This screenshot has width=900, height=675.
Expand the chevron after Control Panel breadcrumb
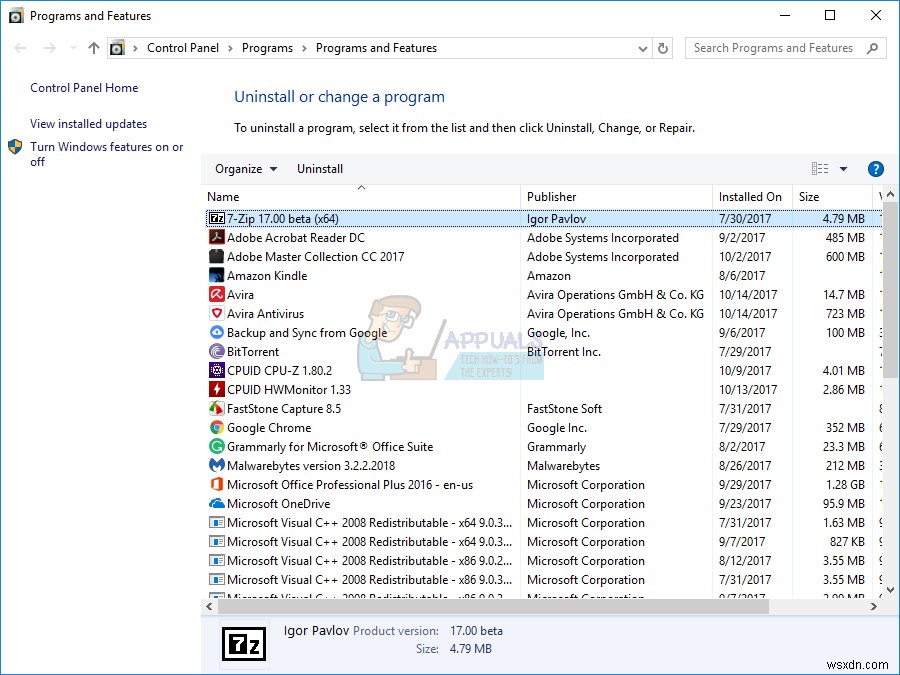(230, 48)
